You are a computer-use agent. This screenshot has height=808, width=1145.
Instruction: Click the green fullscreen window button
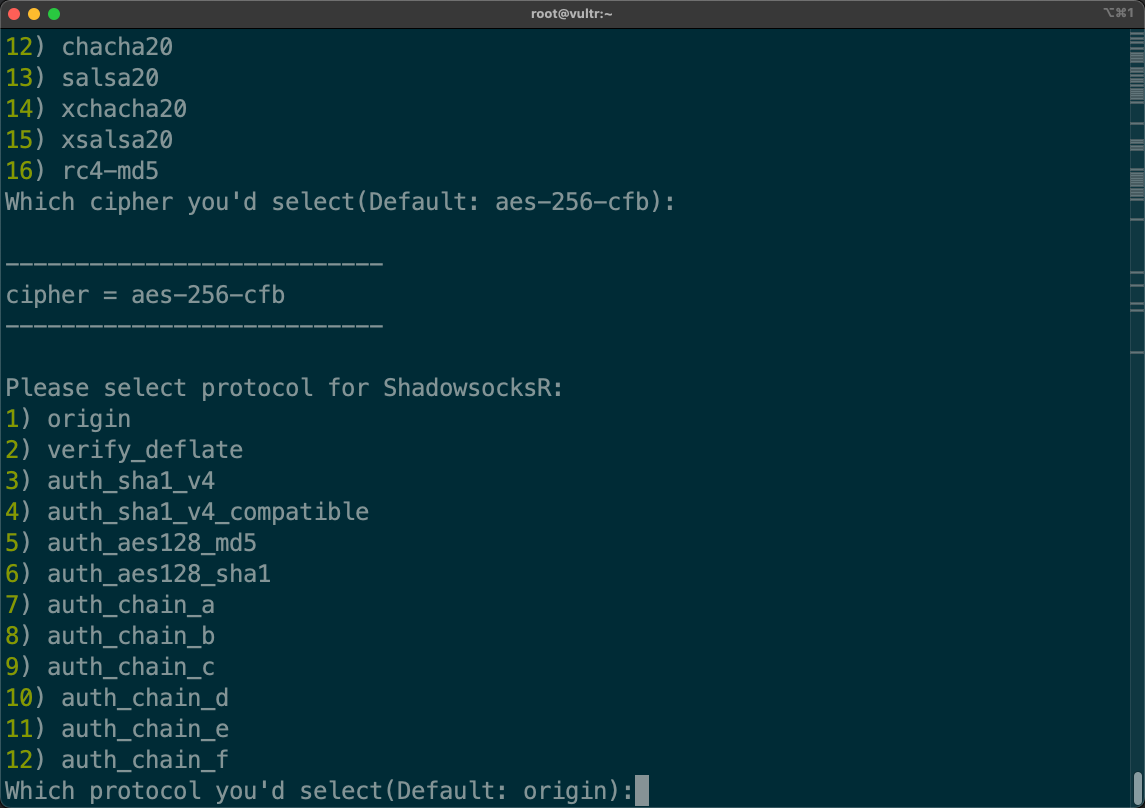(54, 14)
